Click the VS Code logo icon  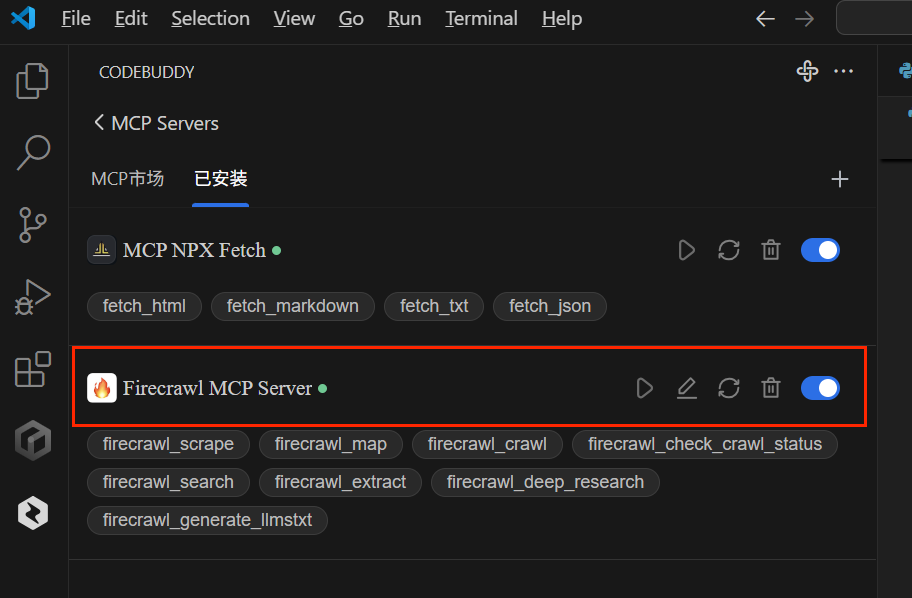[x=23, y=18]
